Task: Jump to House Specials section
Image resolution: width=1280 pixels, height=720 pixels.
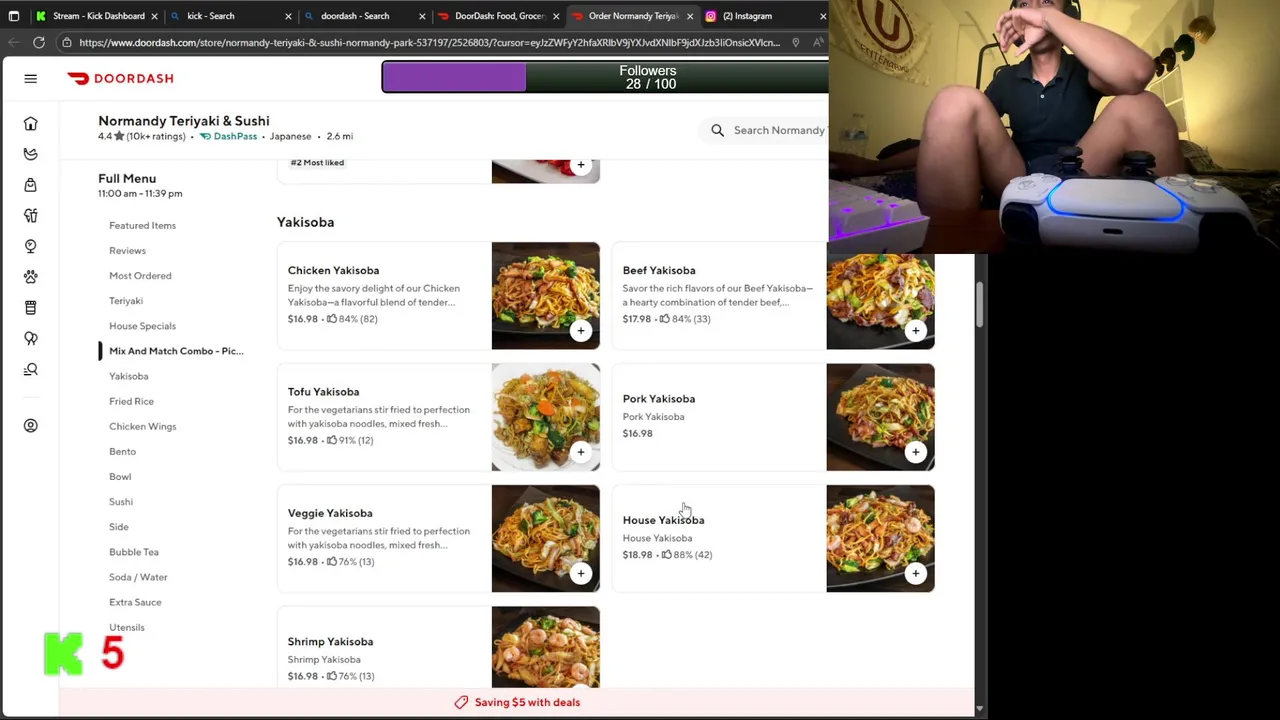Action: [142, 326]
